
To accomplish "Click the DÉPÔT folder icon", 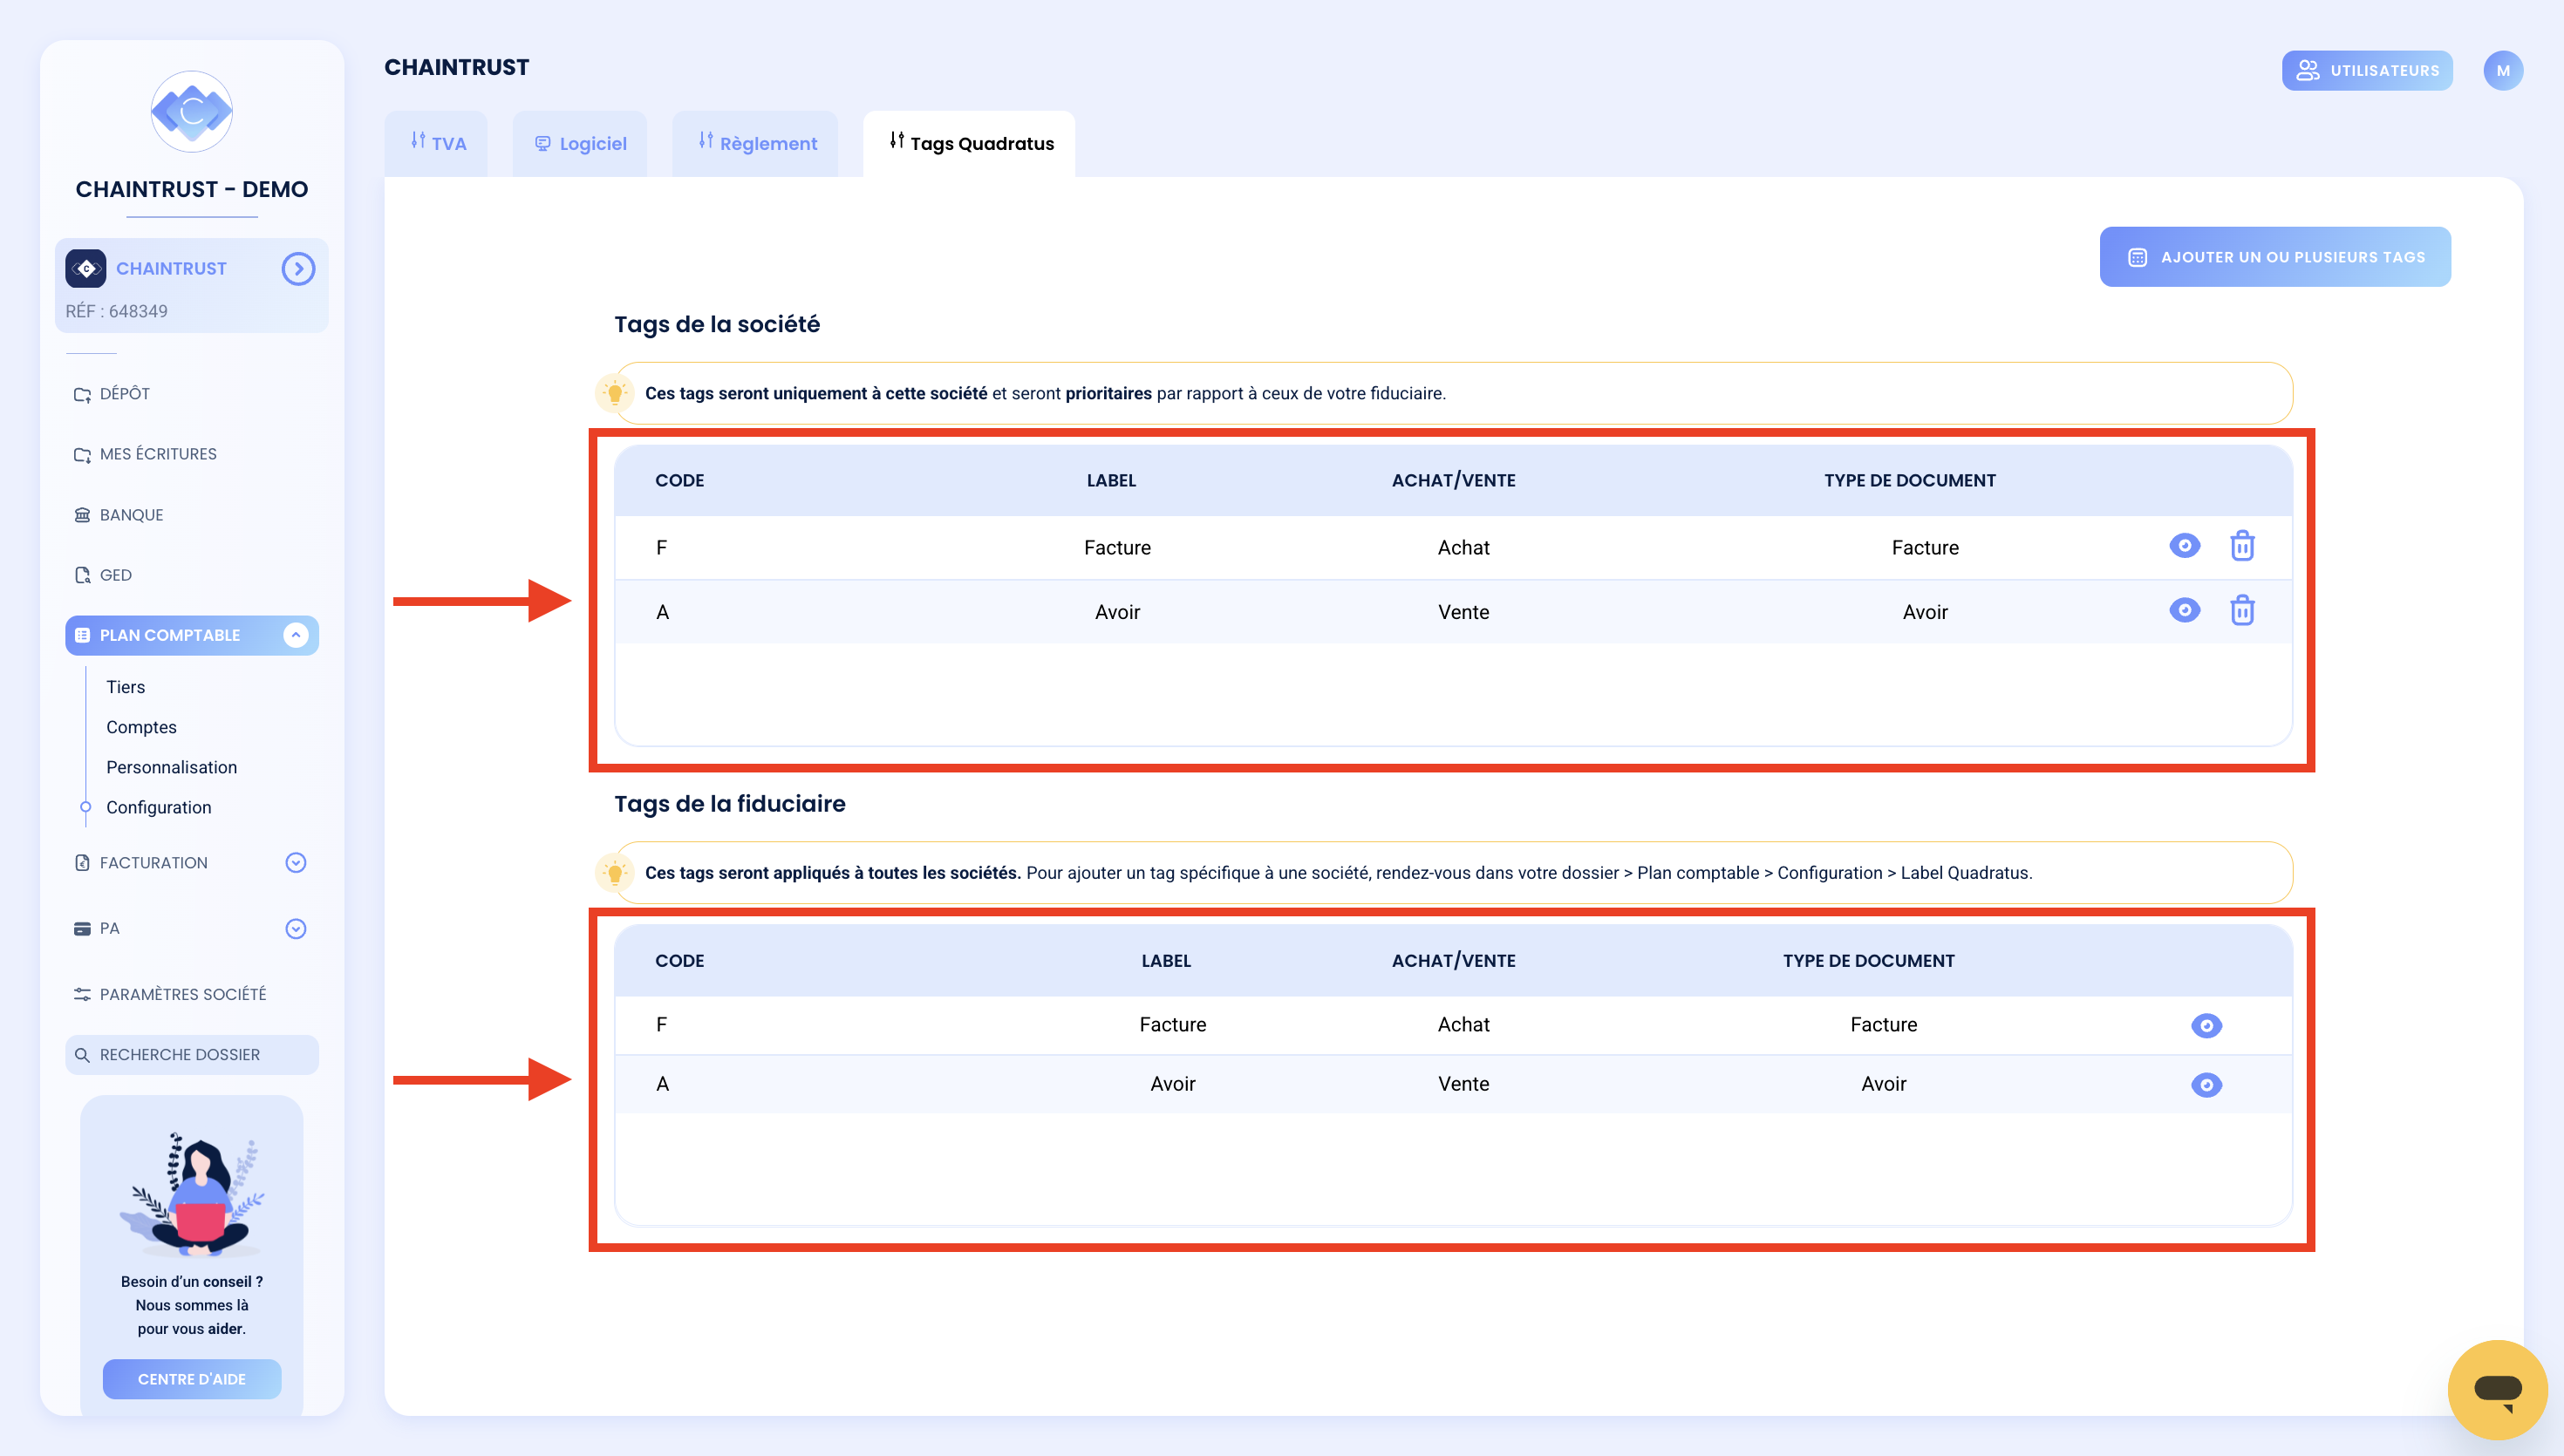I will tap(82, 395).
